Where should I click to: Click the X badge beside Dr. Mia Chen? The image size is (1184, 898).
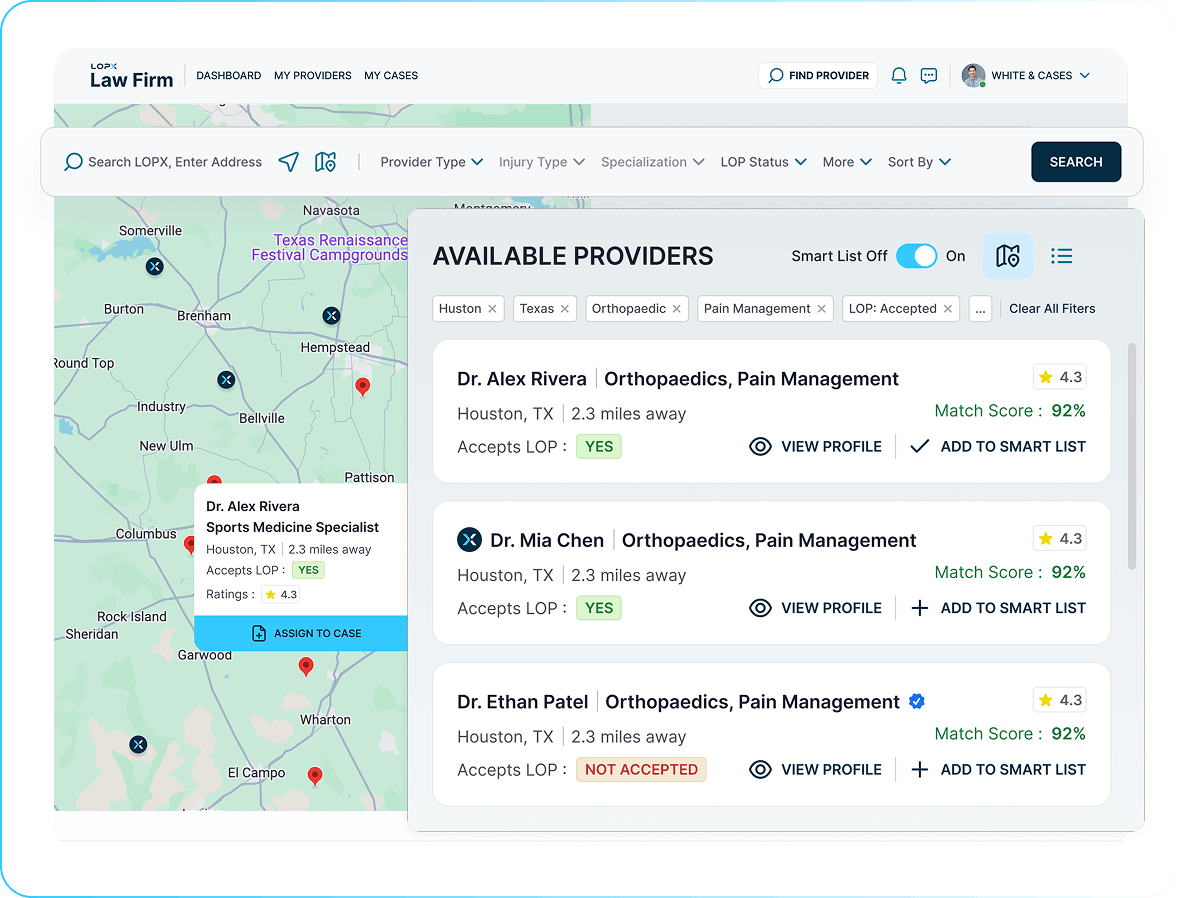point(470,539)
